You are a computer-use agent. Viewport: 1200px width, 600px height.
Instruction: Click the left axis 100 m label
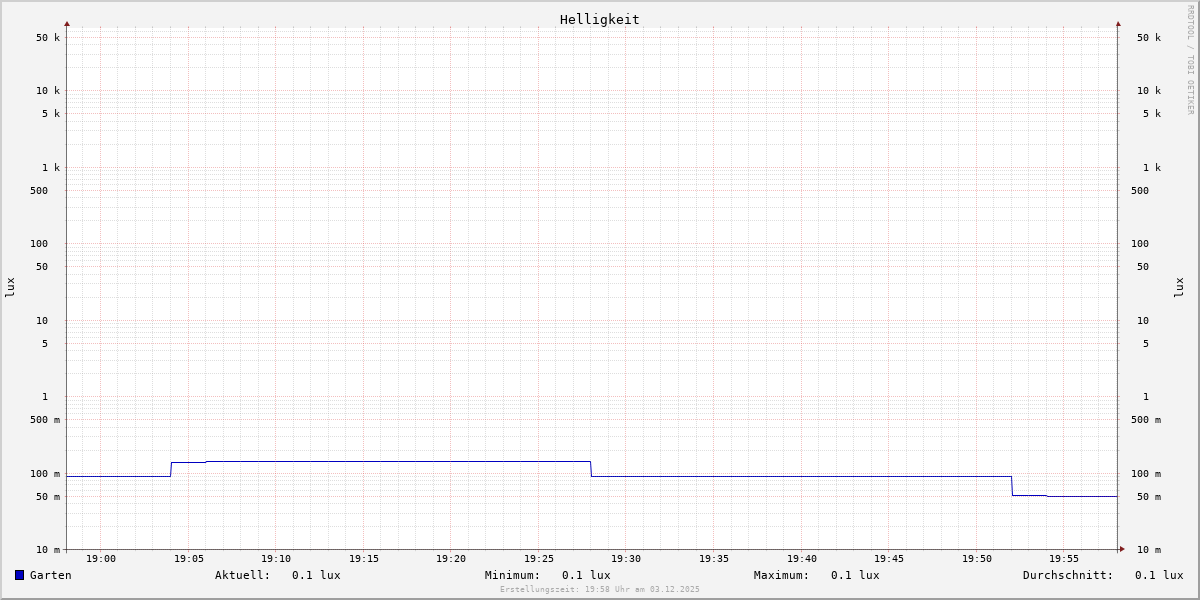[x=45, y=474]
